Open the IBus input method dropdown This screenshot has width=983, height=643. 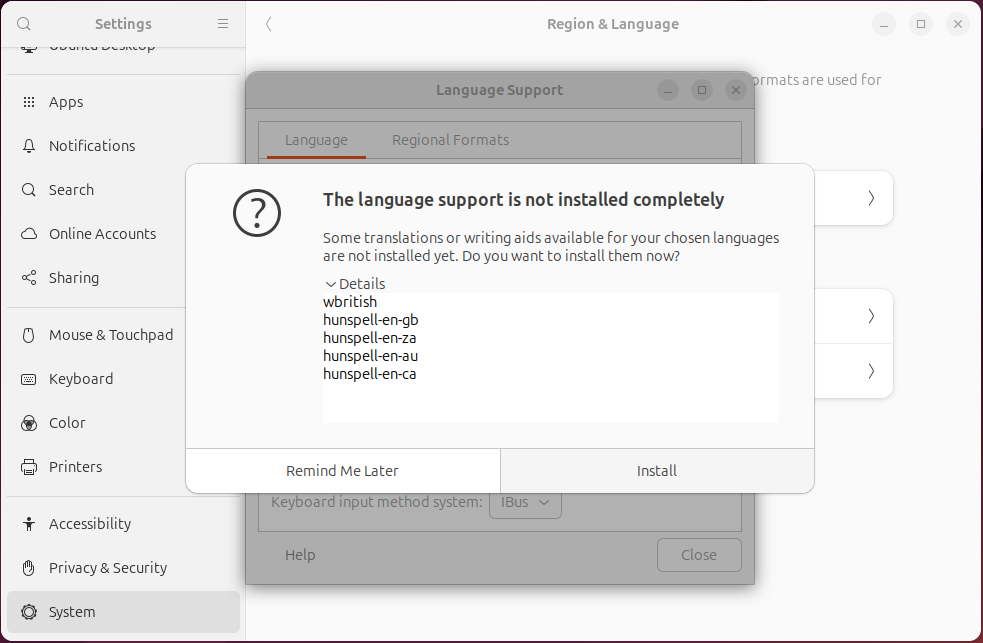pyautogui.click(x=525, y=503)
